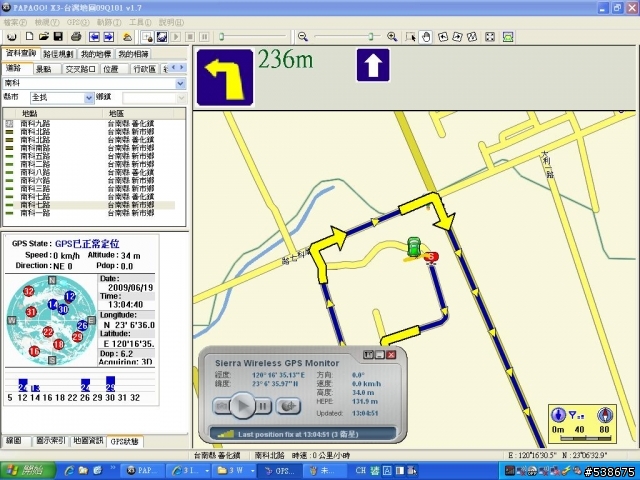Start track playback in toolbar
Image resolution: width=640 pixels, height=480 pixels.
pyautogui.click(x=176, y=37)
